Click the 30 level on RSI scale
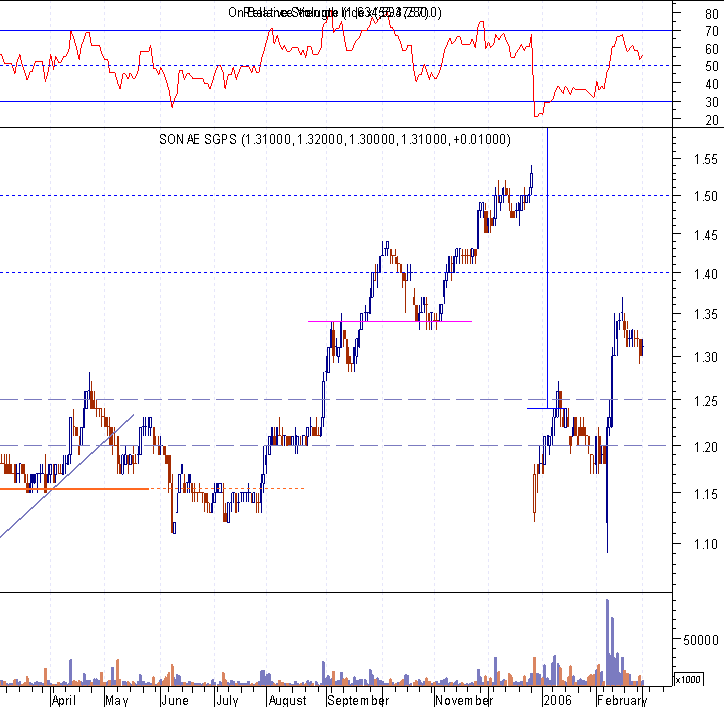This screenshot has height=707, width=724. point(712,102)
